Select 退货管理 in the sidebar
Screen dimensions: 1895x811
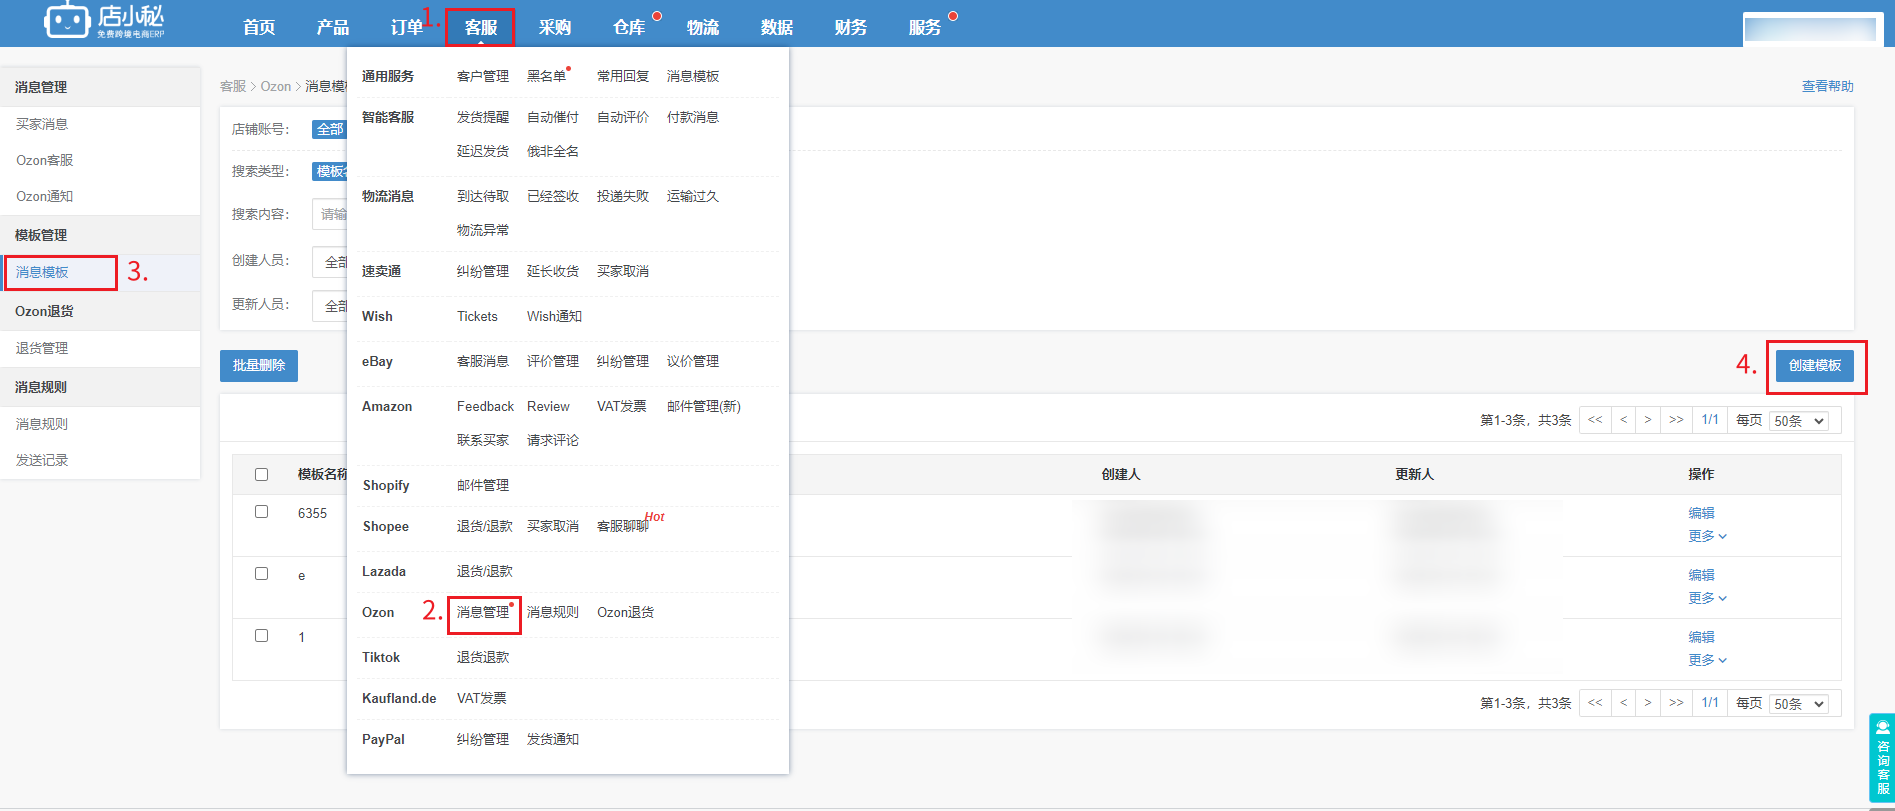(42, 348)
